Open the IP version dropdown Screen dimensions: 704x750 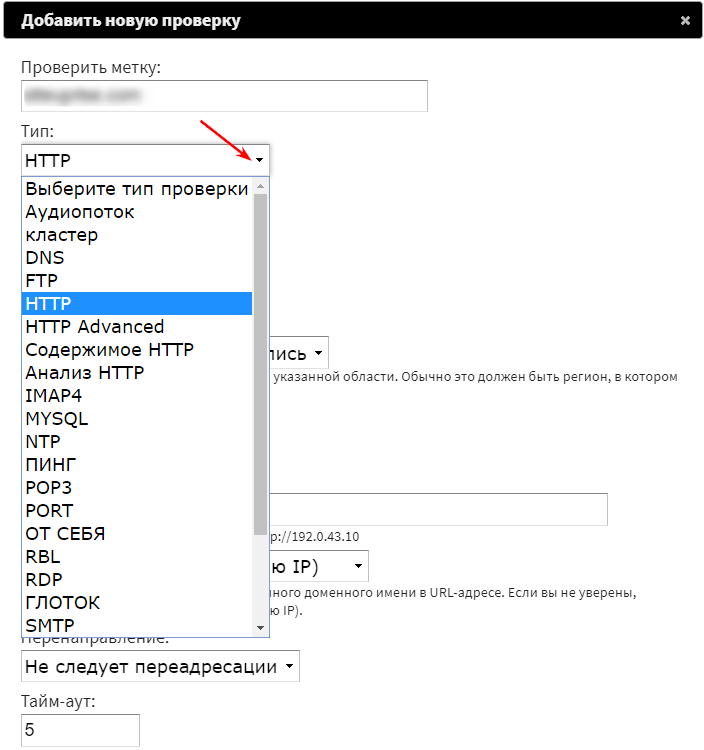click(319, 566)
